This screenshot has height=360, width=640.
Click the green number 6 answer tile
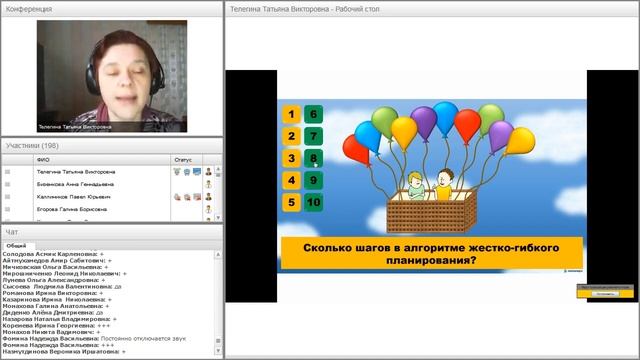tap(313, 114)
